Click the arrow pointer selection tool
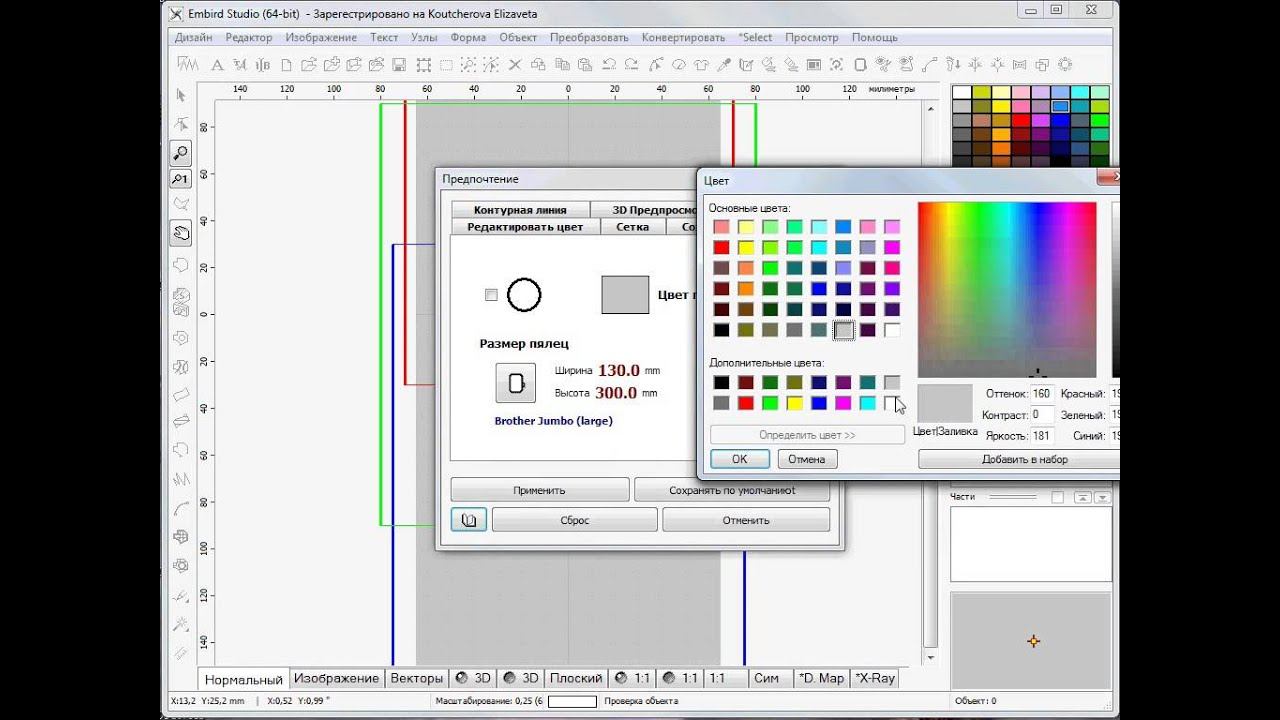 [x=181, y=96]
